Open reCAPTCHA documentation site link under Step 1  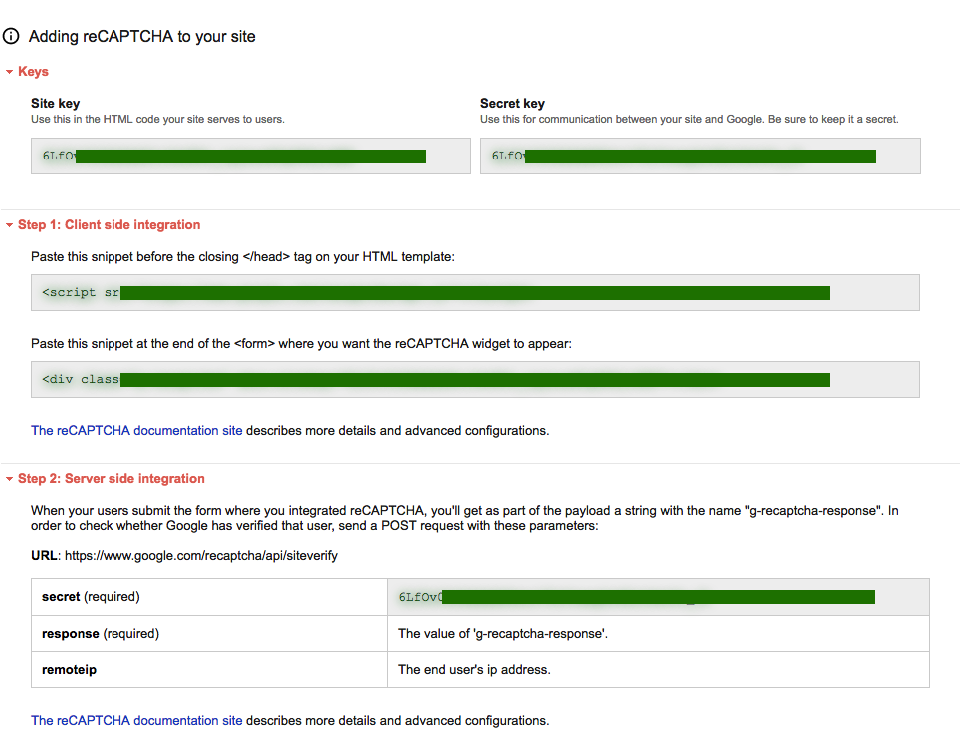point(136,431)
